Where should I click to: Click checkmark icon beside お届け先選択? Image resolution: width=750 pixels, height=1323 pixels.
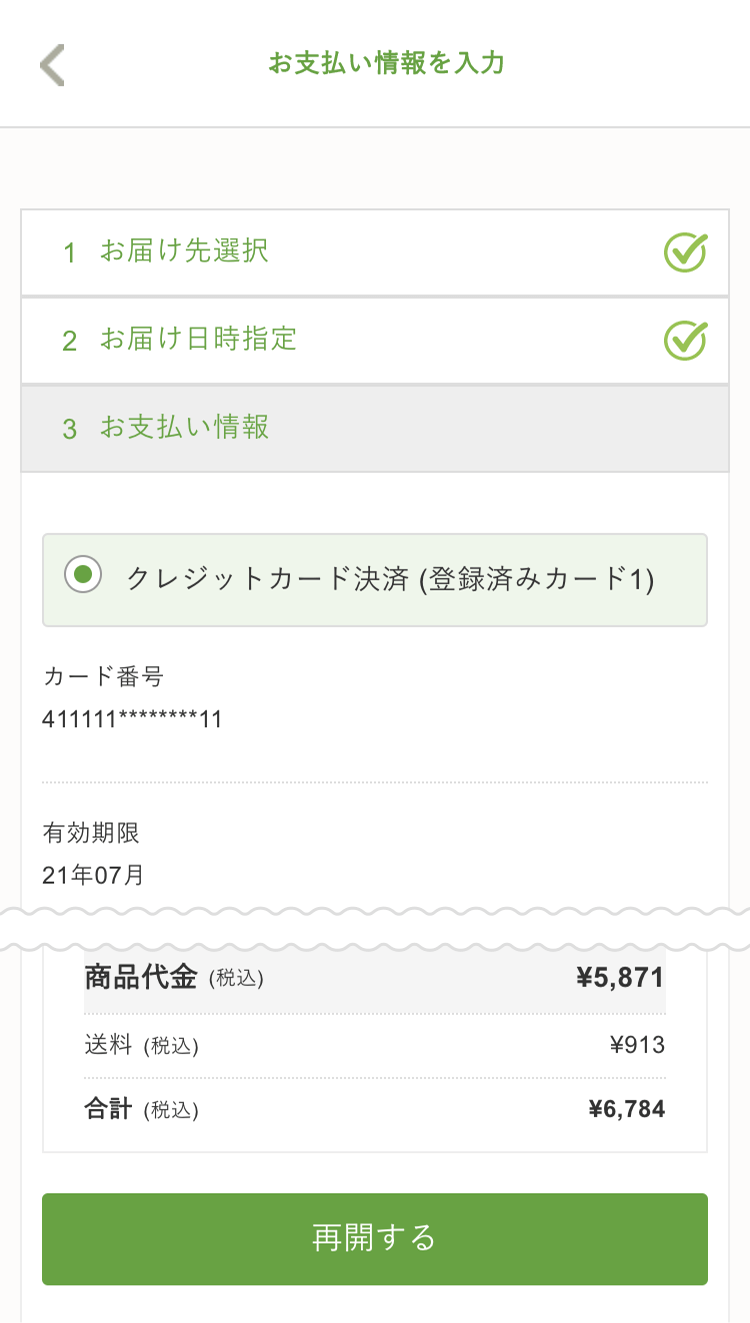(685, 252)
